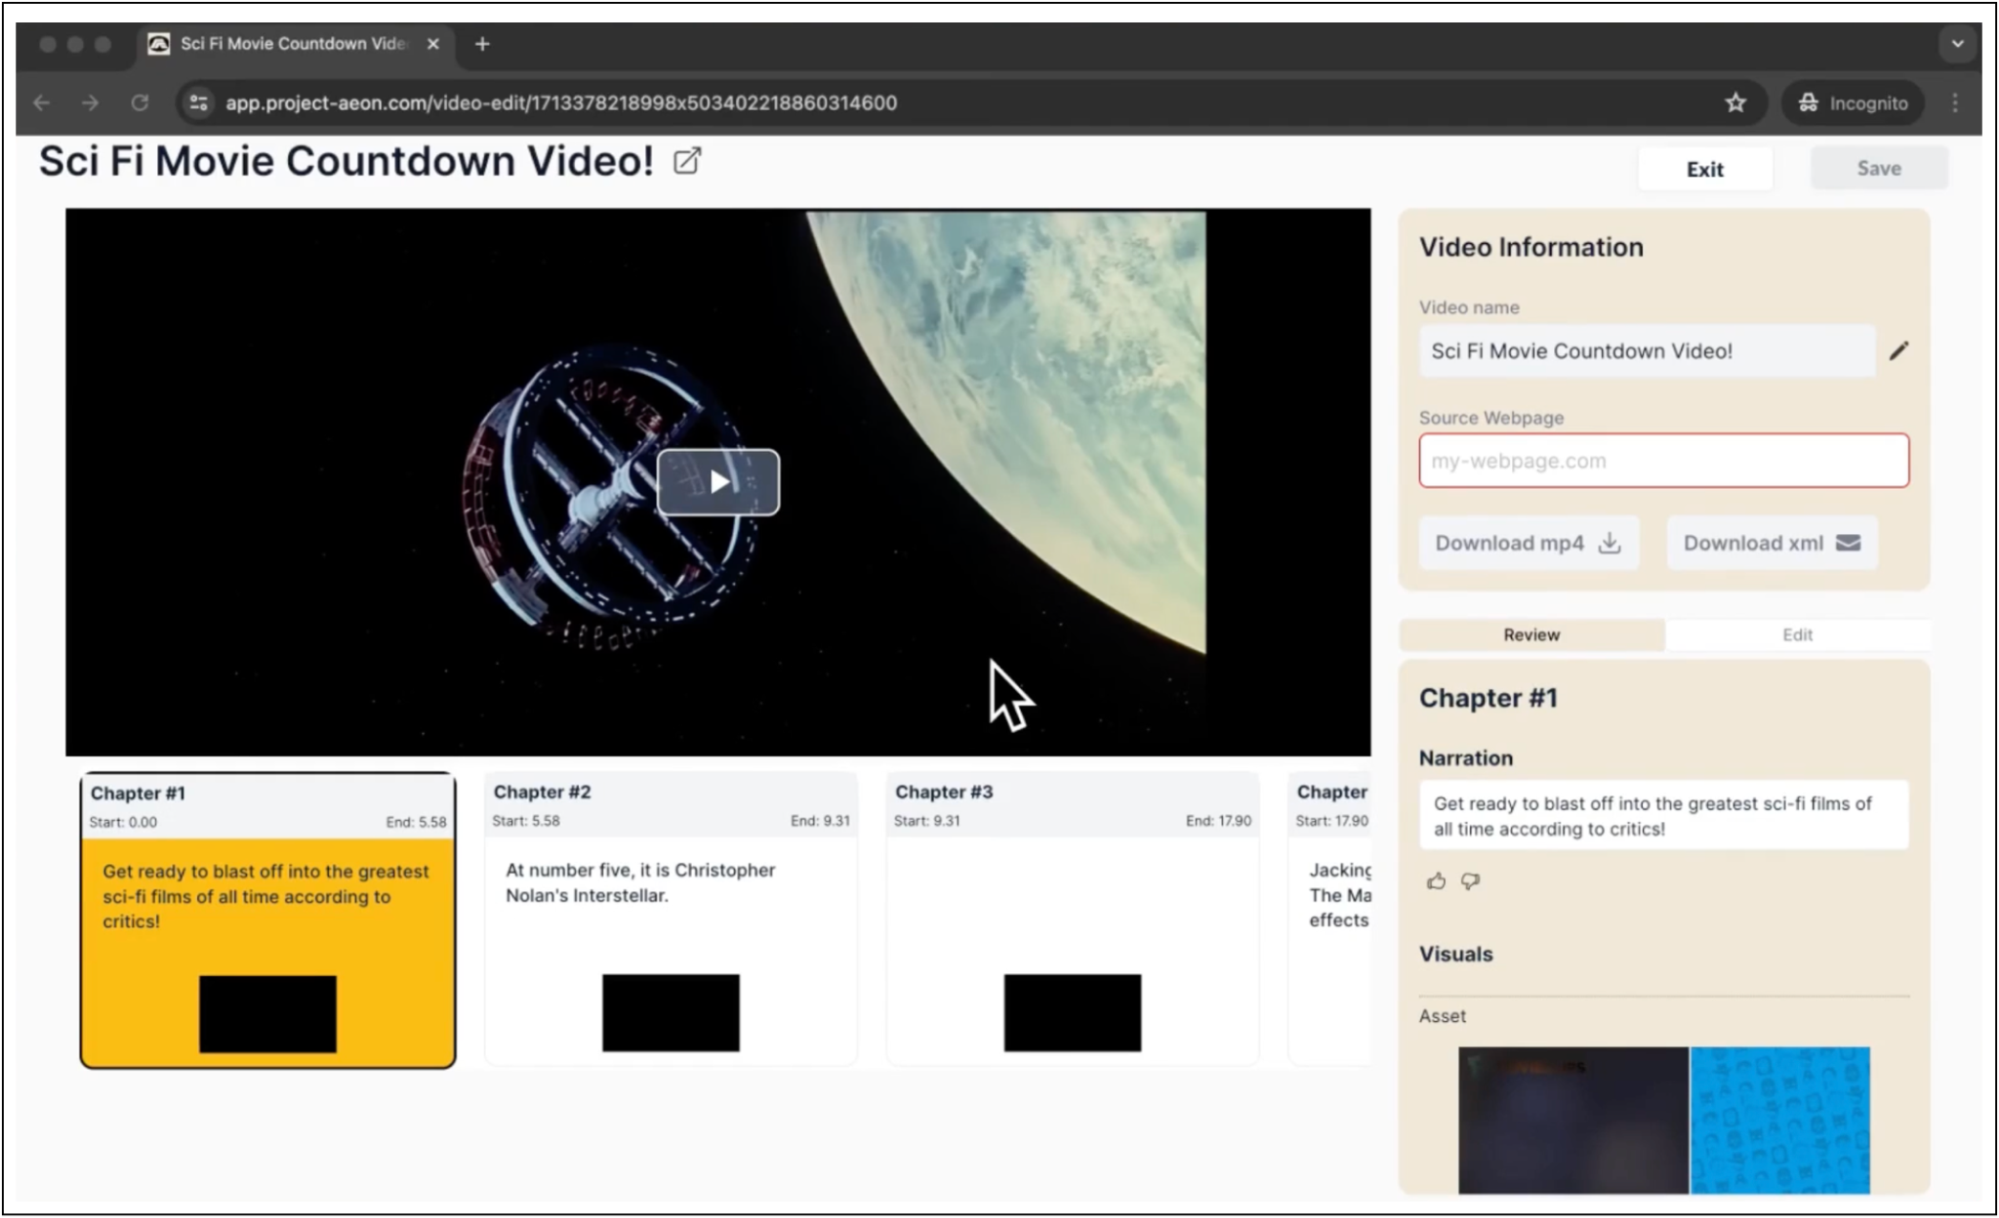Click the Download xml button
The width and height of the screenshot is (1999, 1218).
pyautogui.click(x=1770, y=543)
